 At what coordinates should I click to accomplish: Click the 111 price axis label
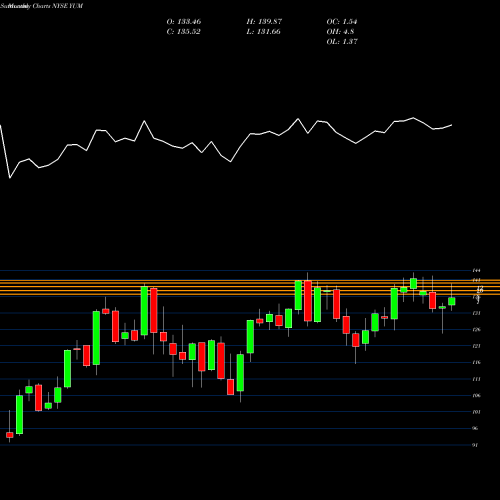pos(476,379)
